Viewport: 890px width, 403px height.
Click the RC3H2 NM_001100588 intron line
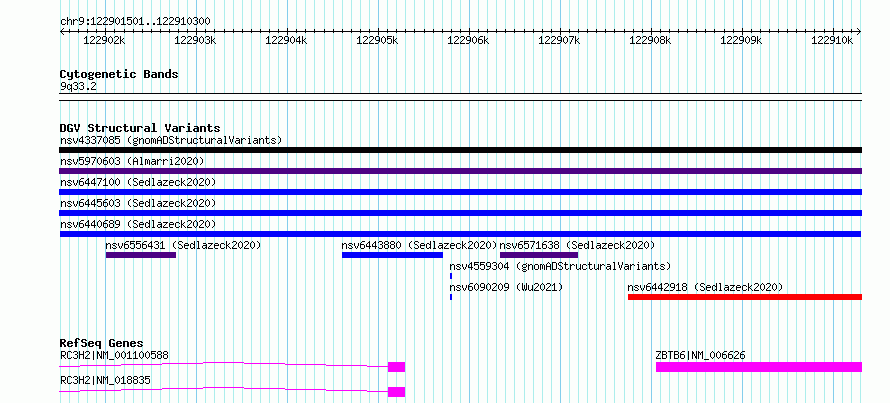224,364
